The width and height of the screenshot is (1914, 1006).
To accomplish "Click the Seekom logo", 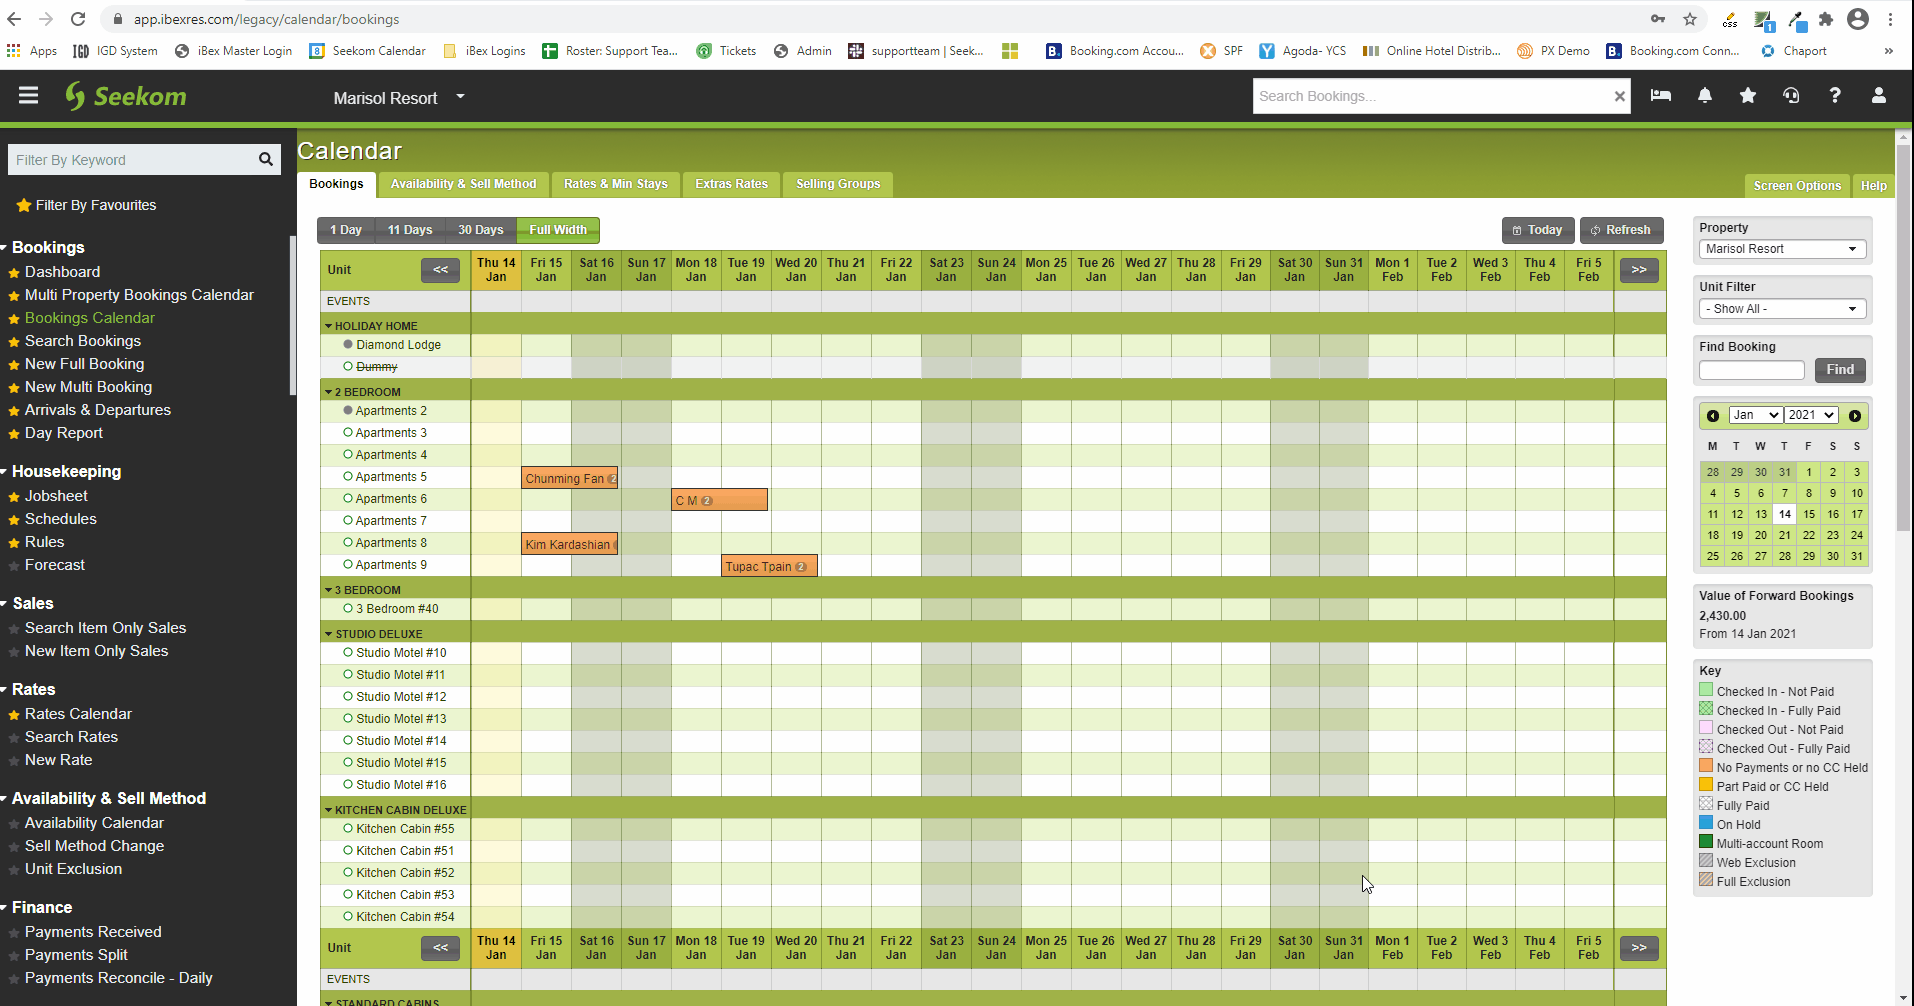I will [126, 96].
